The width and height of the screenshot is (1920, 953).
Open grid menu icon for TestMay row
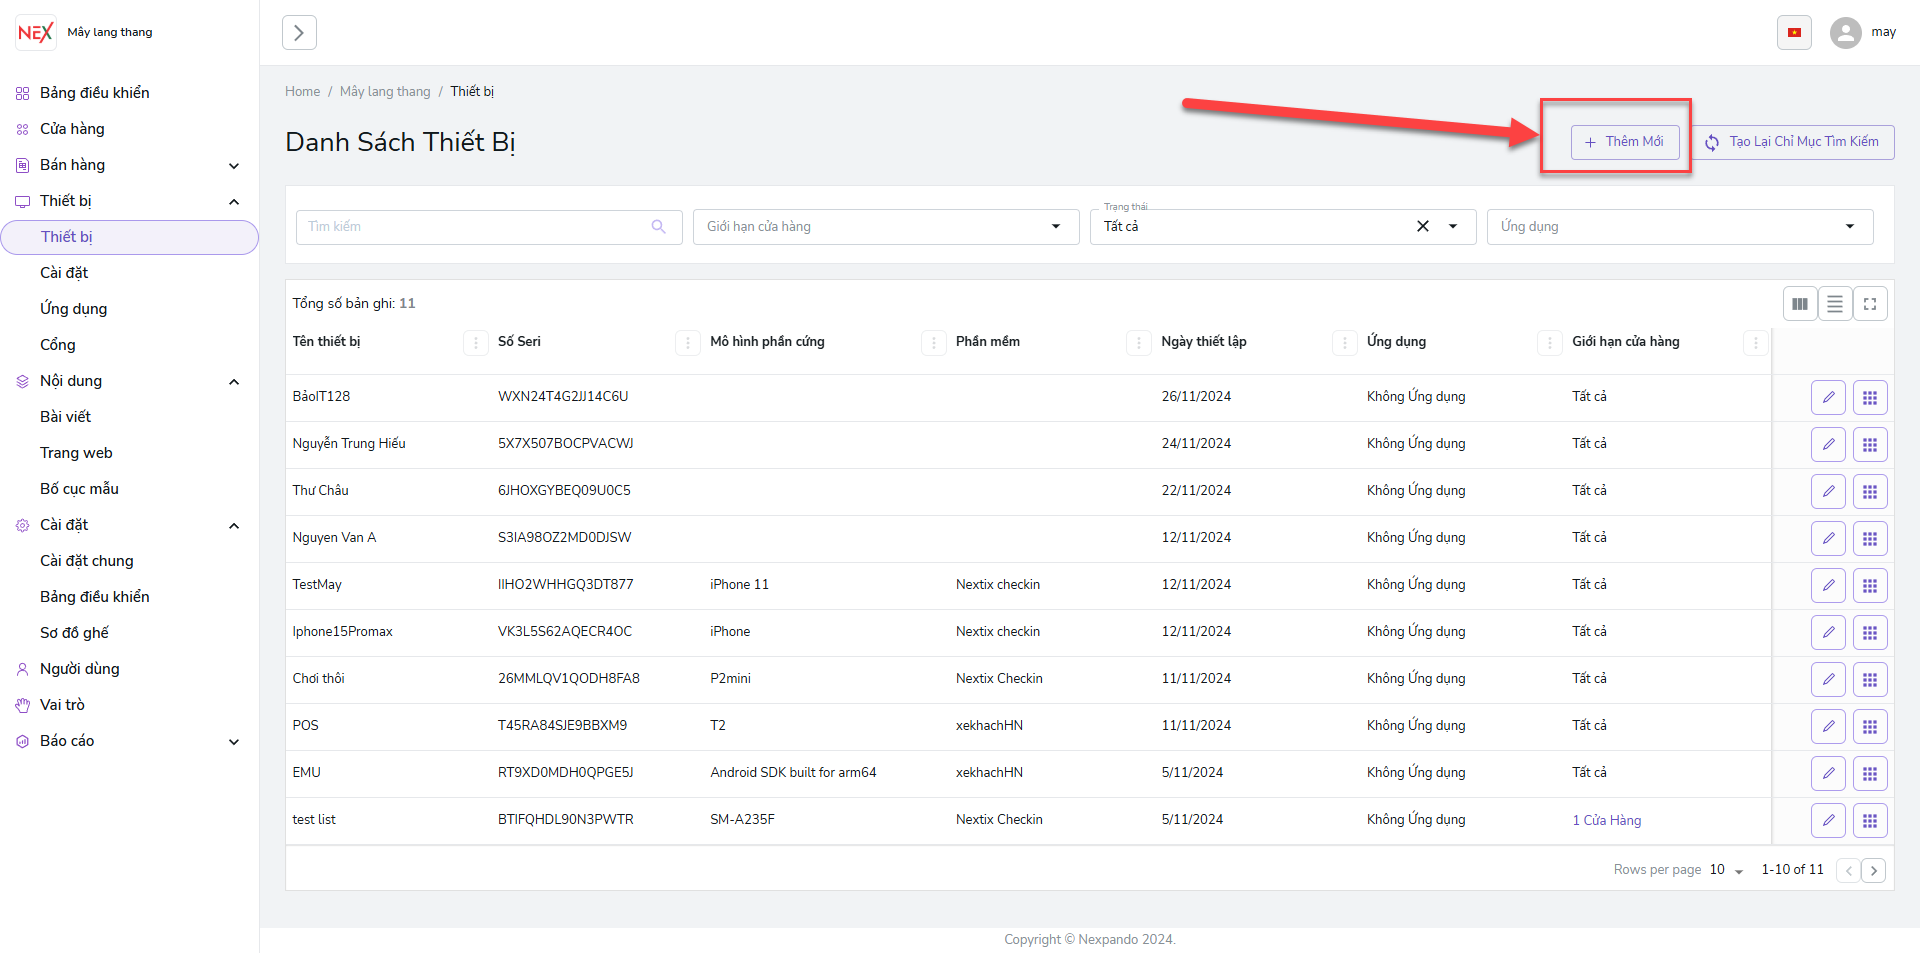pyautogui.click(x=1869, y=585)
